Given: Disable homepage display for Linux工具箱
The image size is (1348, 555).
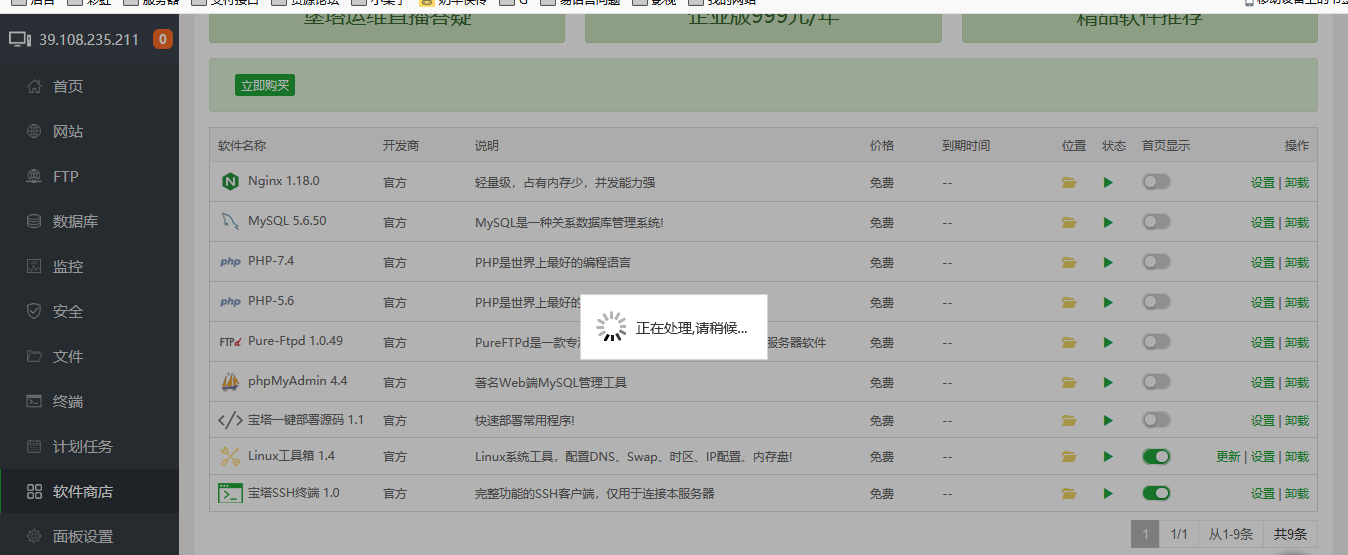Looking at the screenshot, I should pyautogui.click(x=1156, y=457).
